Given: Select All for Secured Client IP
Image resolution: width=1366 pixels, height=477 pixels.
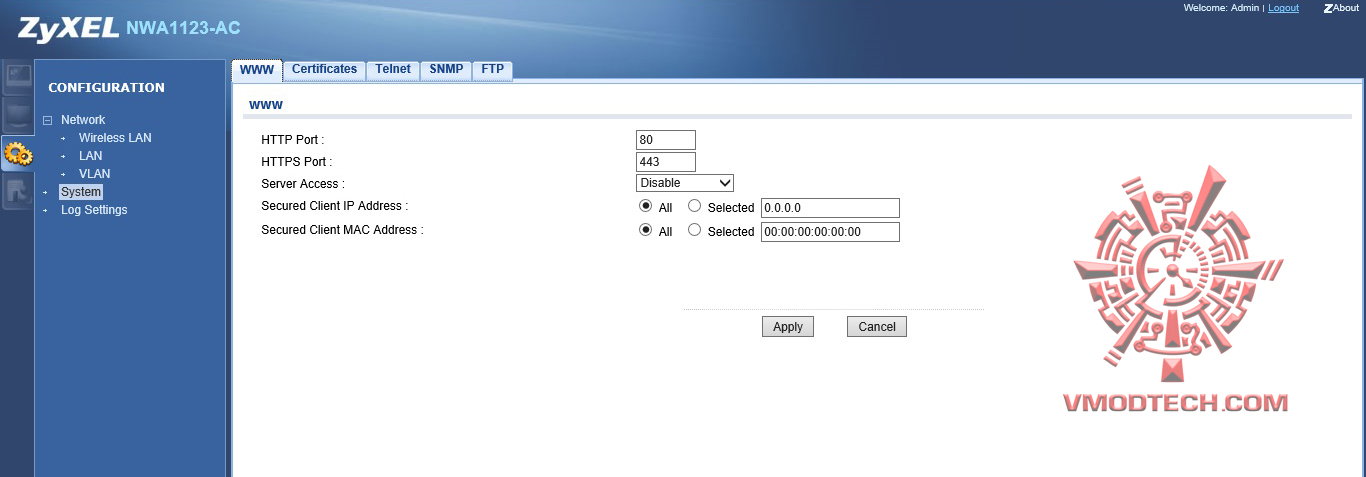Looking at the screenshot, I should [x=646, y=206].
